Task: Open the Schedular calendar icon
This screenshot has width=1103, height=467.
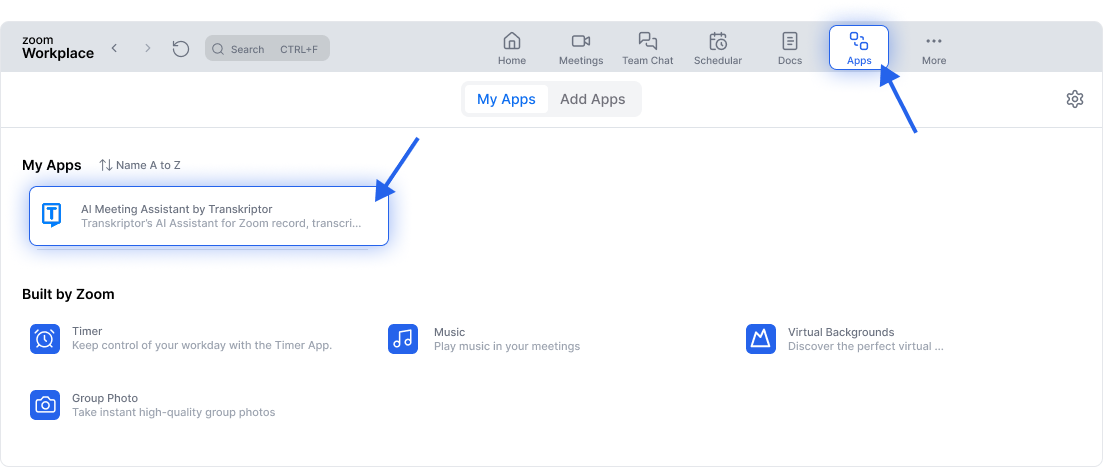Action: (718, 40)
